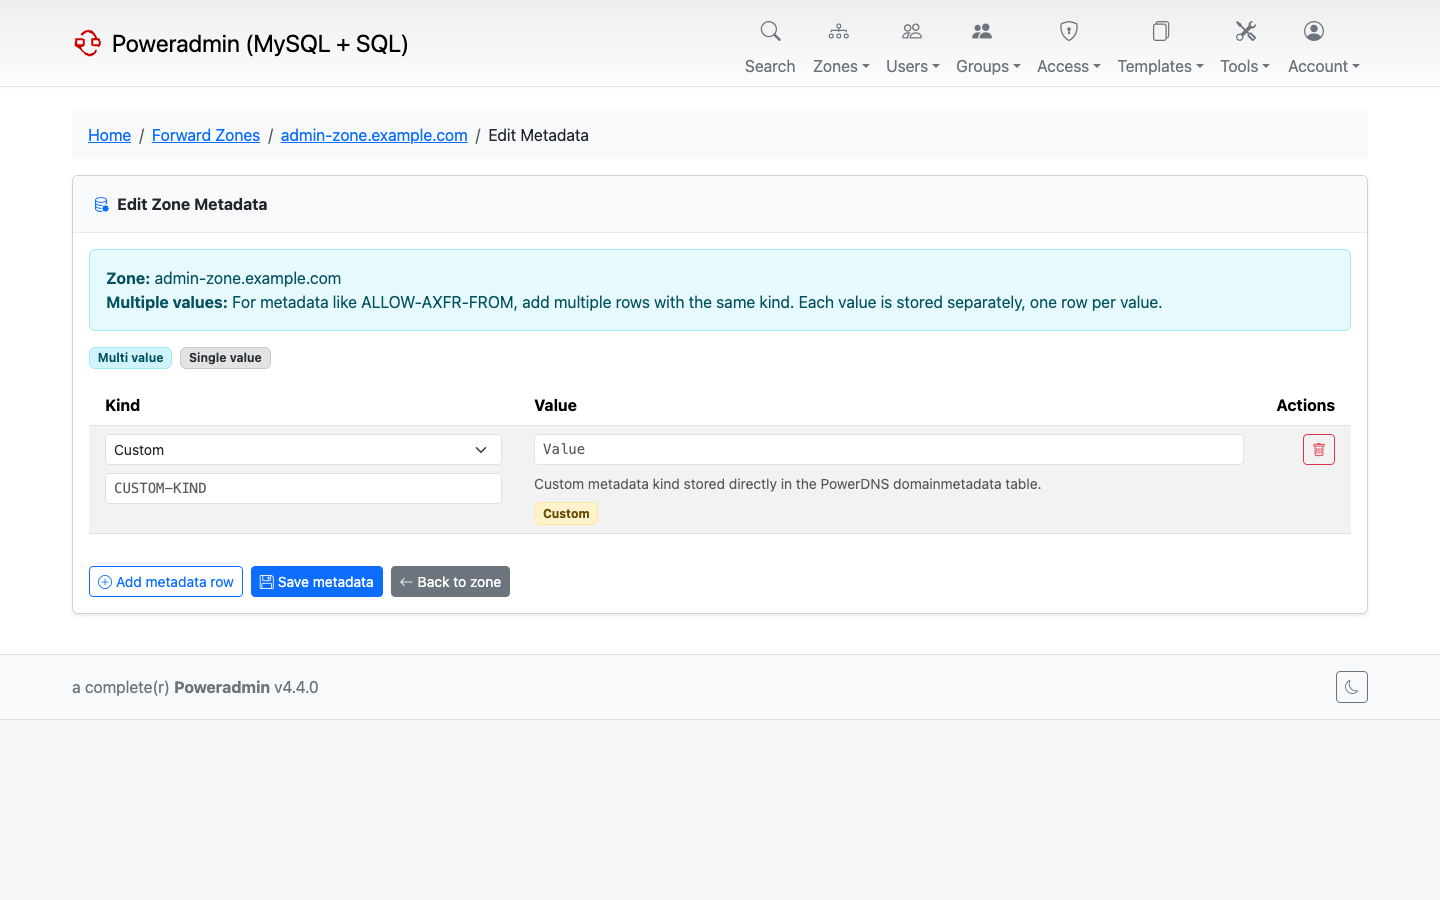Click the Edit Zone Metadata heading
Image resolution: width=1440 pixels, height=900 pixels.
click(192, 204)
